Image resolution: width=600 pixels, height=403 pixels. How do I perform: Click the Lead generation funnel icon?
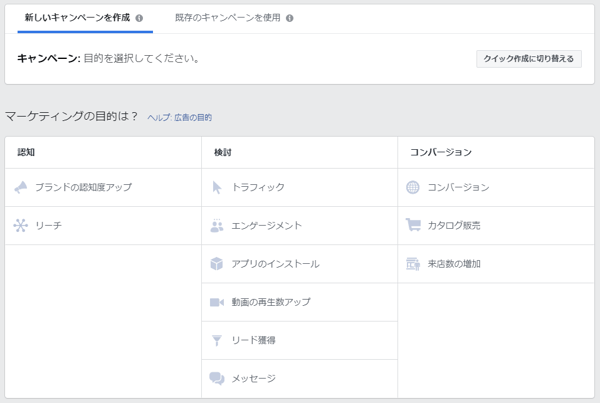coord(217,341)
